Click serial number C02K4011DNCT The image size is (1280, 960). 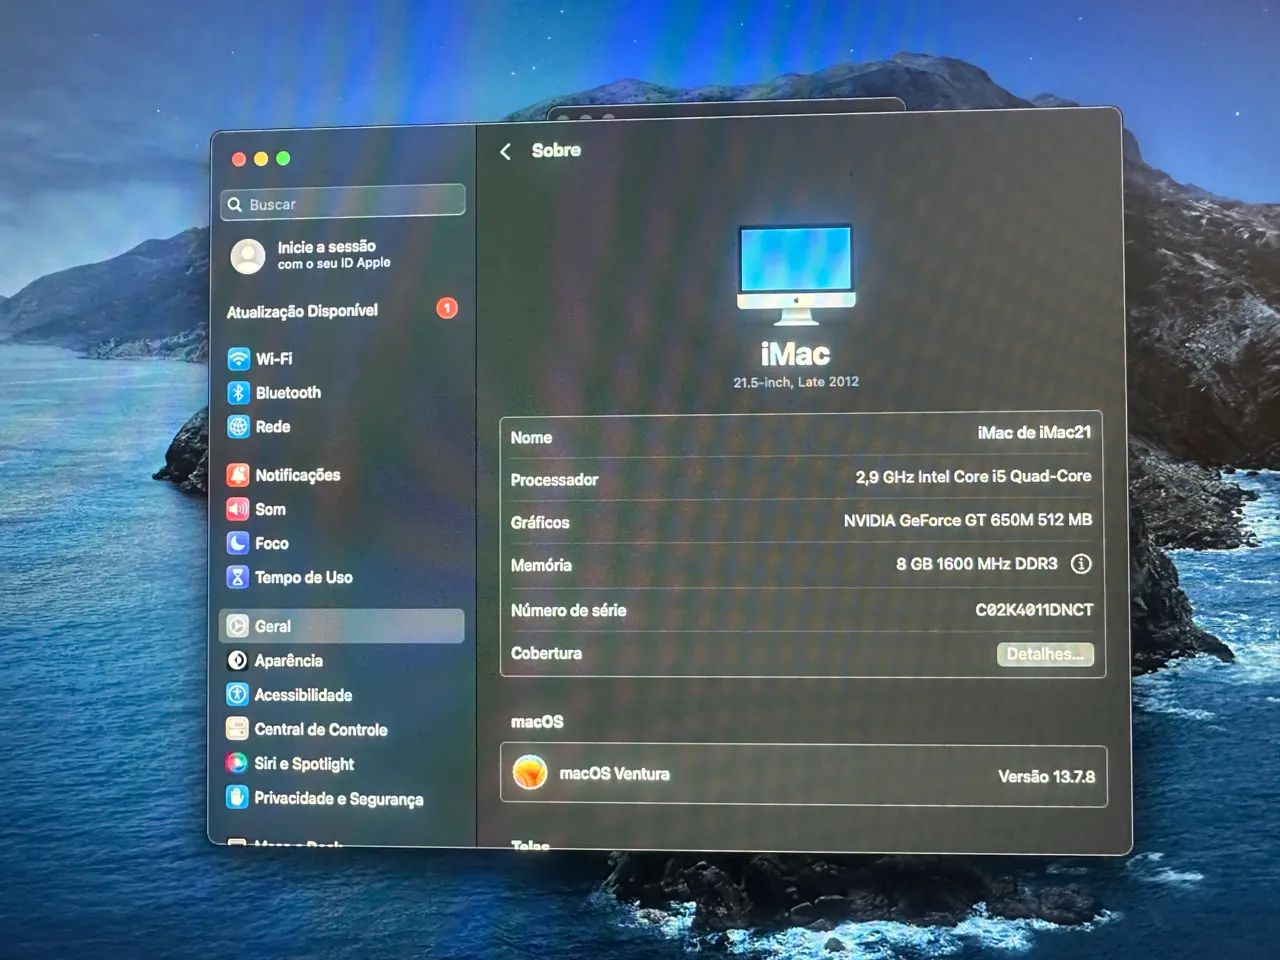click(x=1035, y=609)
